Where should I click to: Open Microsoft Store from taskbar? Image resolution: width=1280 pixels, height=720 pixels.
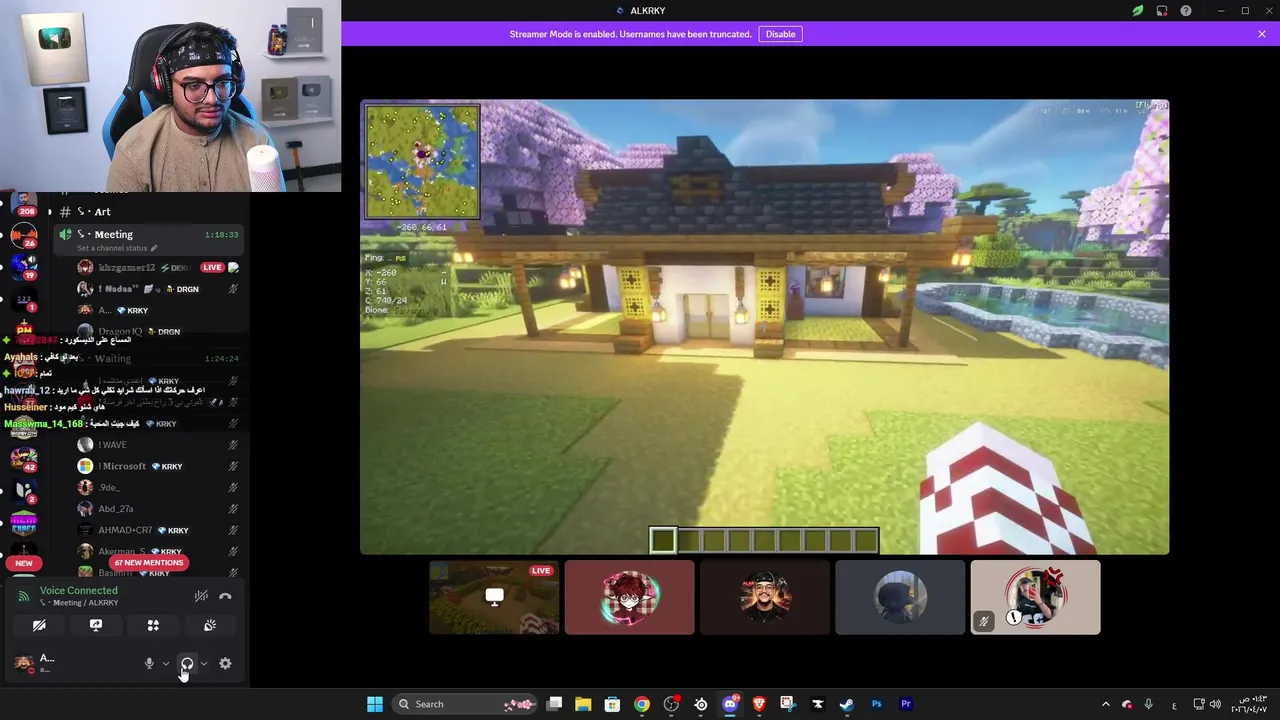pos(612,704)
